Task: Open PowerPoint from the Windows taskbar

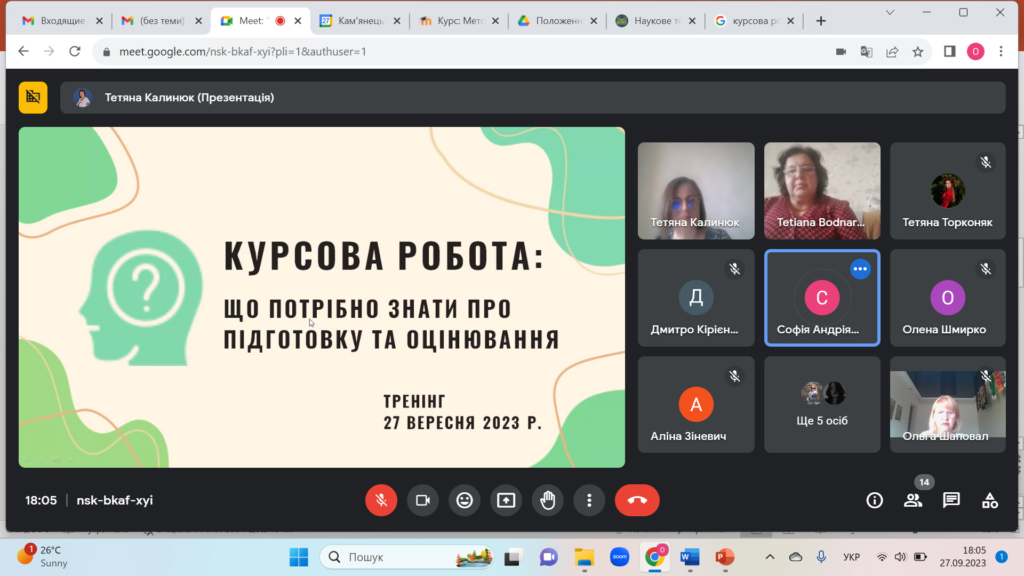Action: tap(725, 556)
